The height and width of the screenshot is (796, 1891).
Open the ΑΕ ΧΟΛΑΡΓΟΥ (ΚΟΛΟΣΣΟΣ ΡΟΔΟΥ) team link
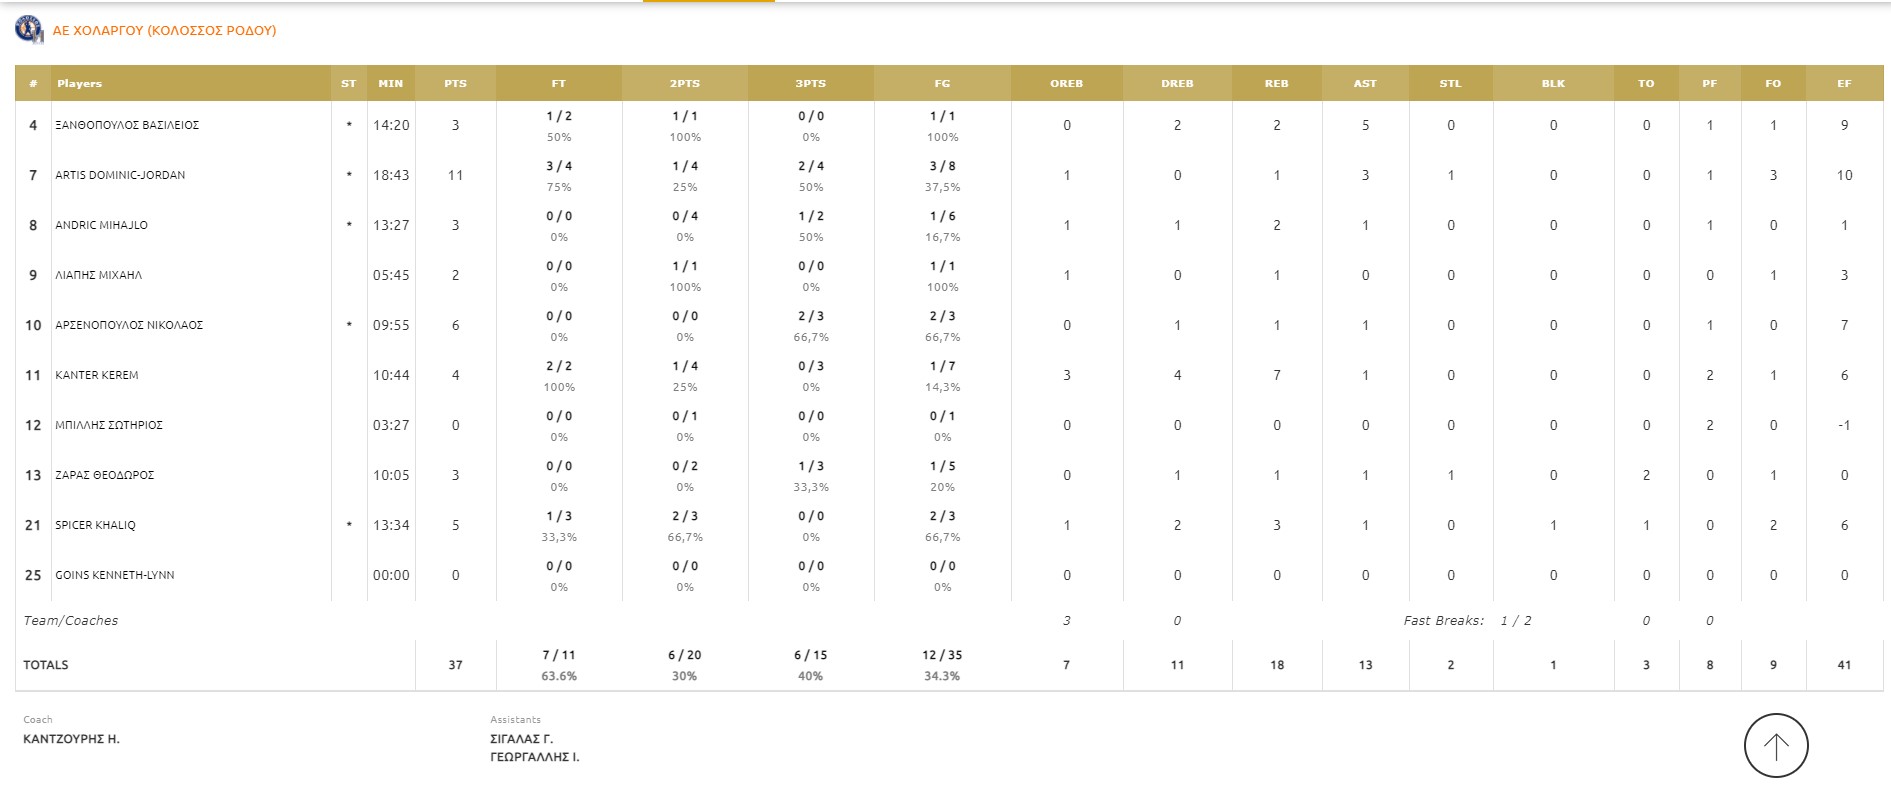click(x=164, y=31)
